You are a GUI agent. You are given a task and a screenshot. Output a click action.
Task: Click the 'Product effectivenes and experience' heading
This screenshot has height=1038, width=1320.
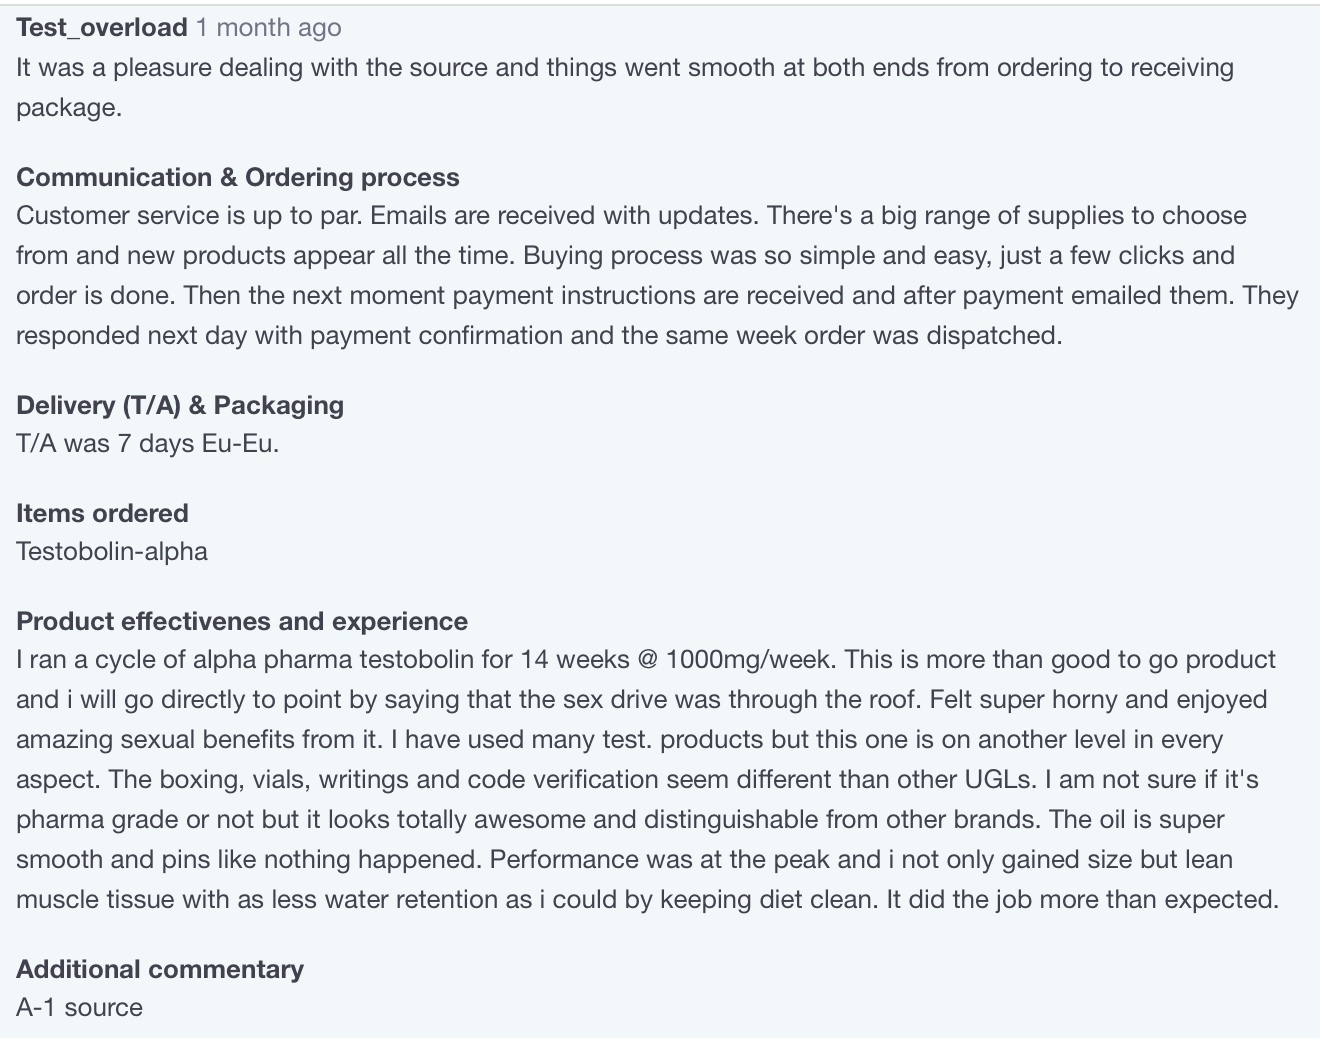tap(242, 621)
